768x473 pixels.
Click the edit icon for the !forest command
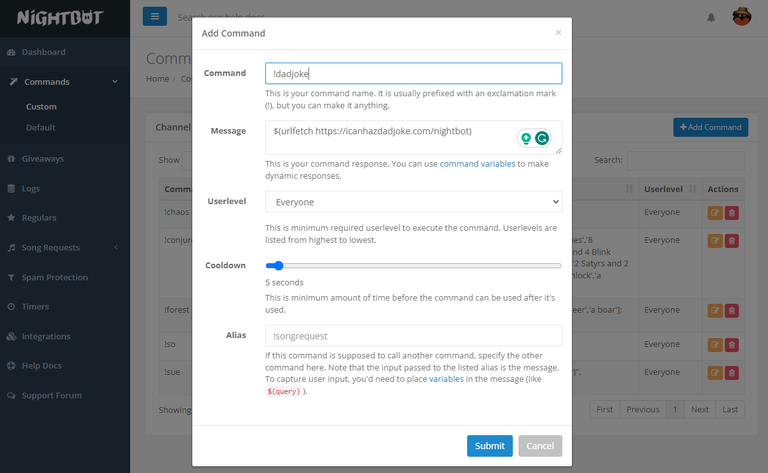pos(715,311)
